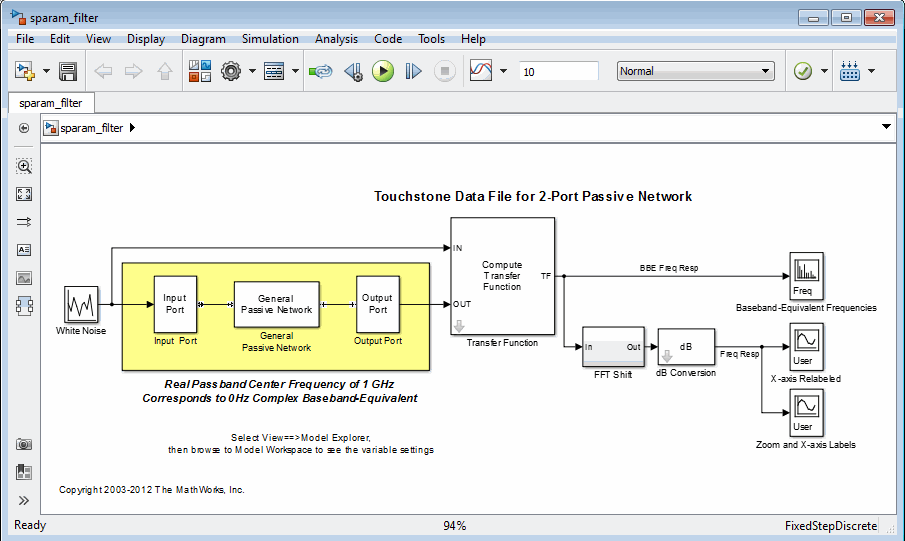
Task: Expand the gear icon dropdown arrow
Action: pos(252,71)
